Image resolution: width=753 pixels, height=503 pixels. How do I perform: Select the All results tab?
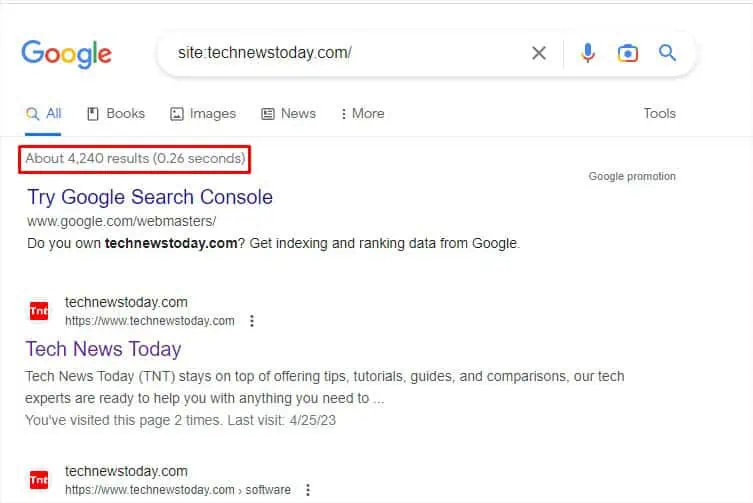tap(44, 114)
